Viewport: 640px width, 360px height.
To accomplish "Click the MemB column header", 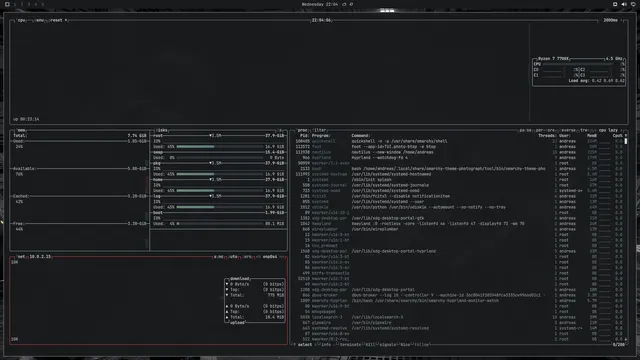I will click(592, 136).
